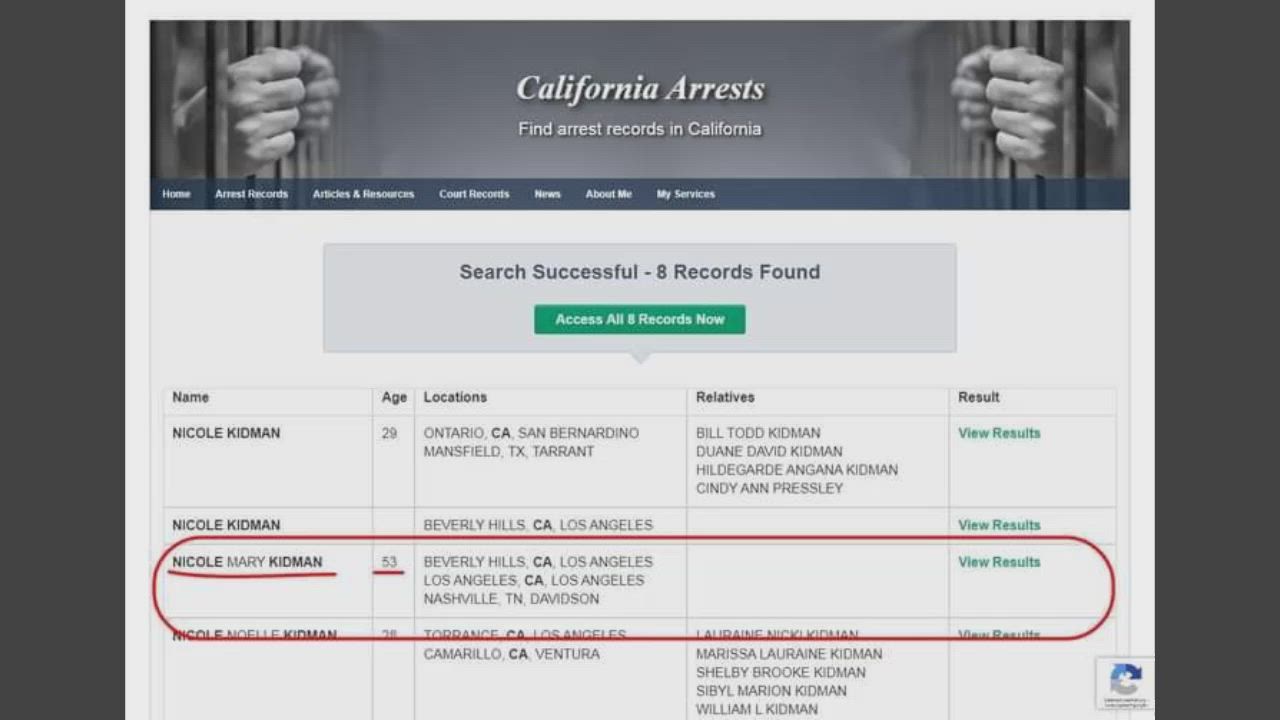Click the Nicole Mary Kidman name entry
This screenshot has width=1280, height=720.
click(x=247, y=562)
